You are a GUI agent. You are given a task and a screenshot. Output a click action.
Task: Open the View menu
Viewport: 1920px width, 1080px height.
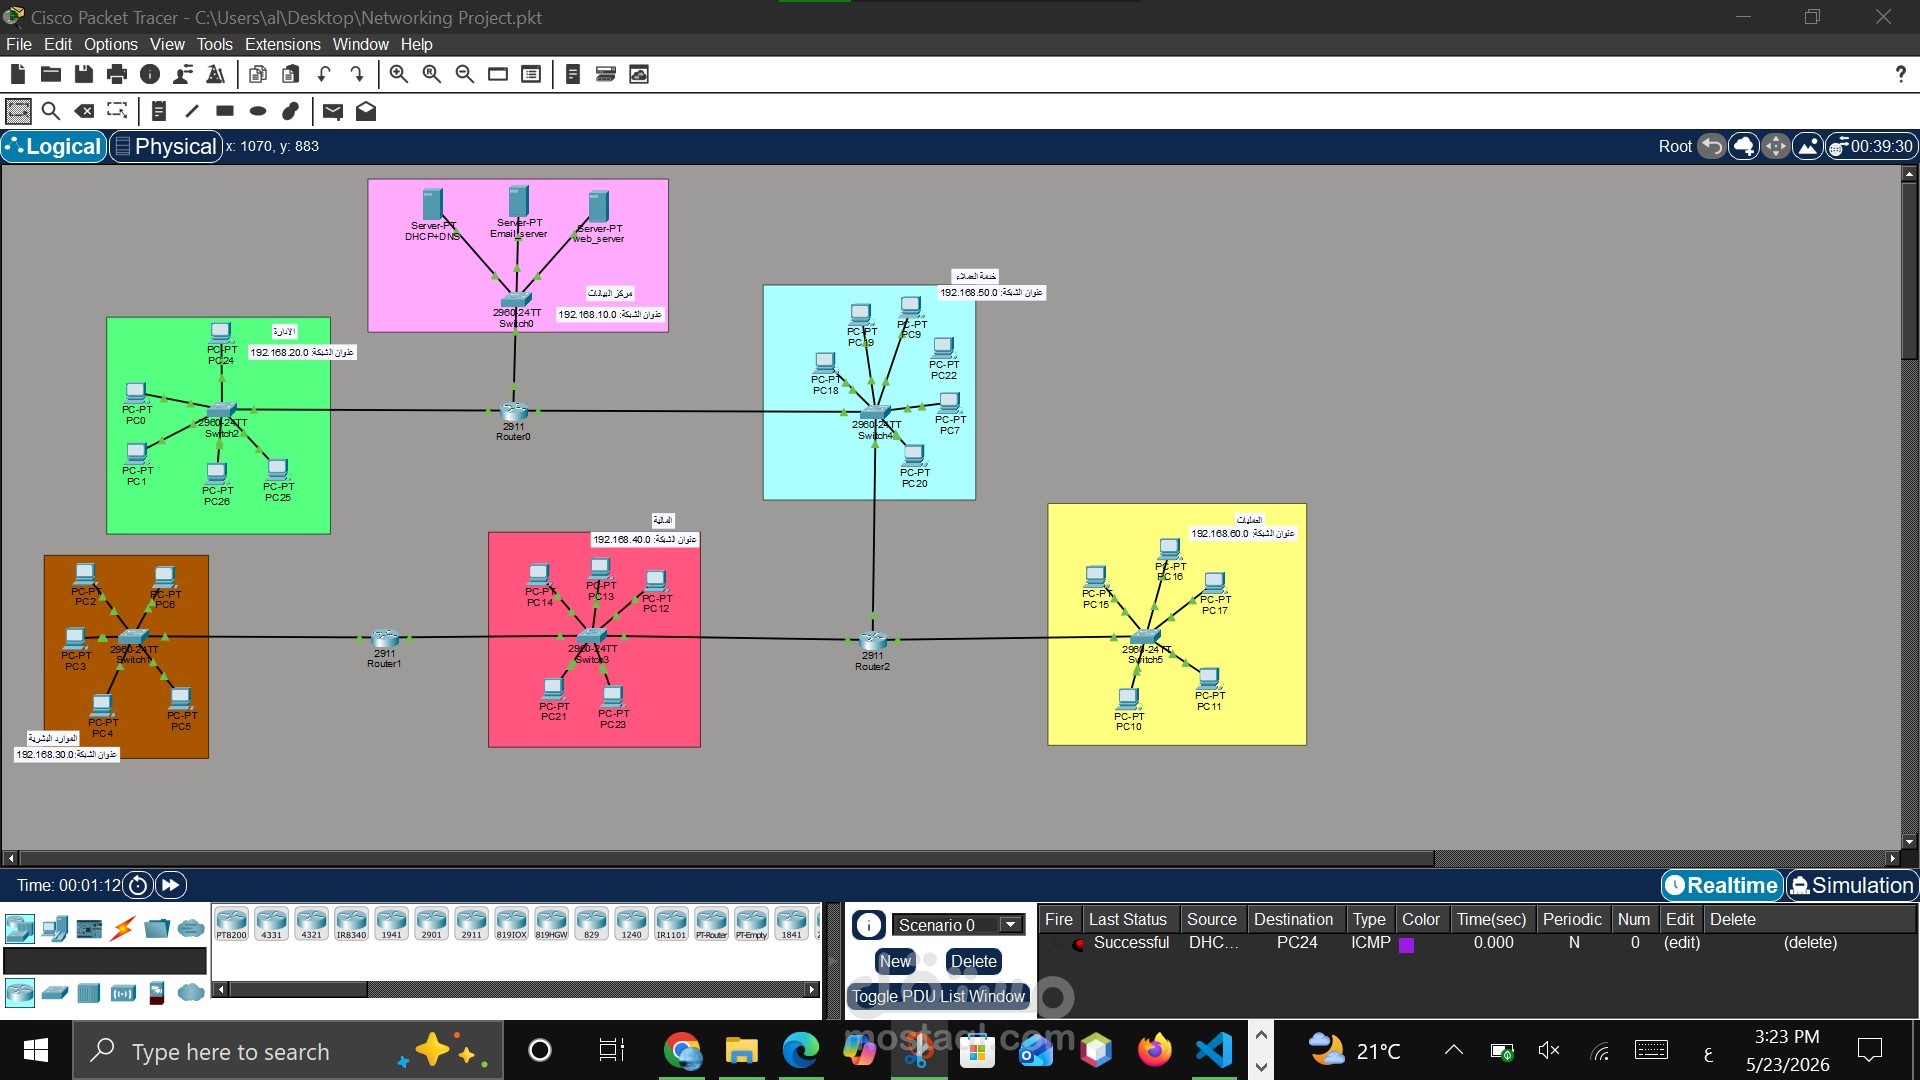[167, 44]
